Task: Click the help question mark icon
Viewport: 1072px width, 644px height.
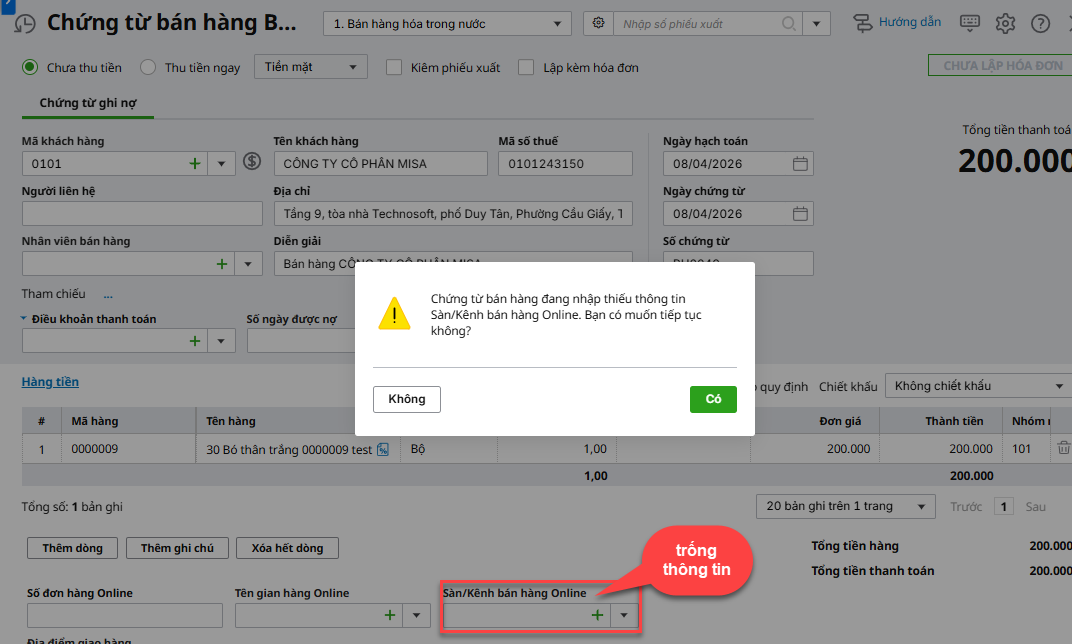Action: click(1040, 23)
